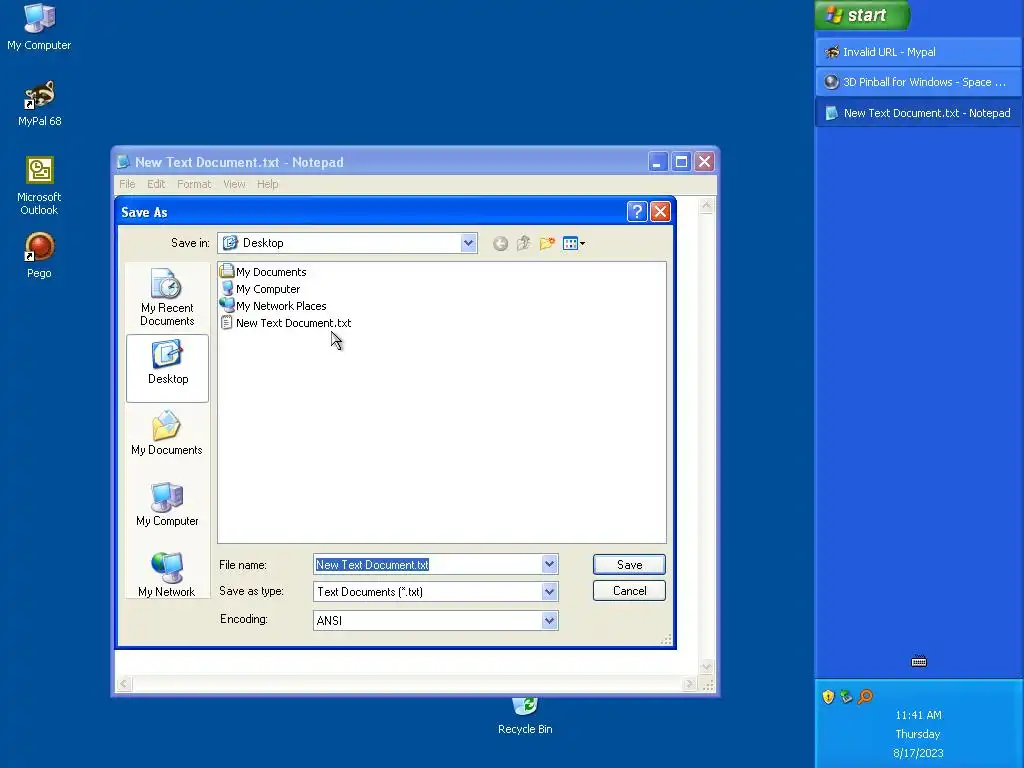
Task: Open Notepad Edit menu
Action: tap(156, 184)
